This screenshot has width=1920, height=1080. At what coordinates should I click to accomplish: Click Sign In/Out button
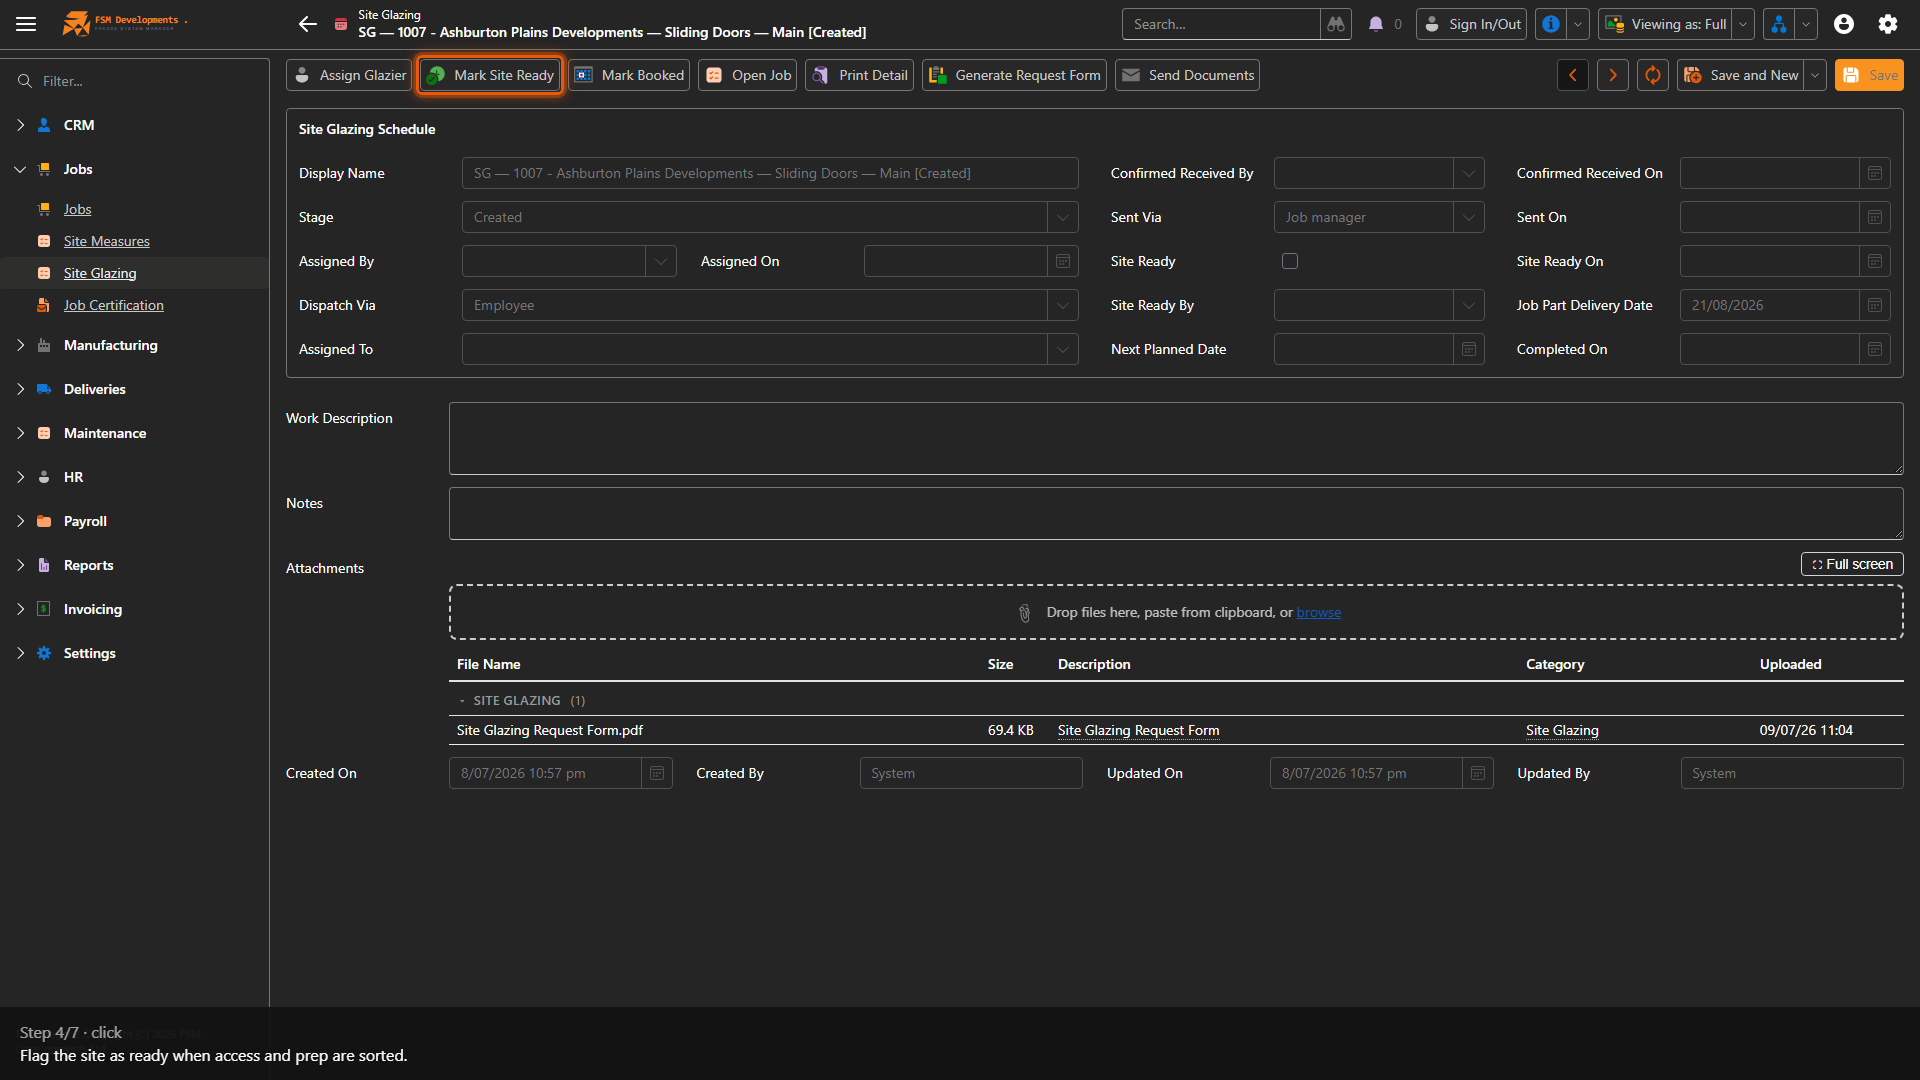[1472, 24]
